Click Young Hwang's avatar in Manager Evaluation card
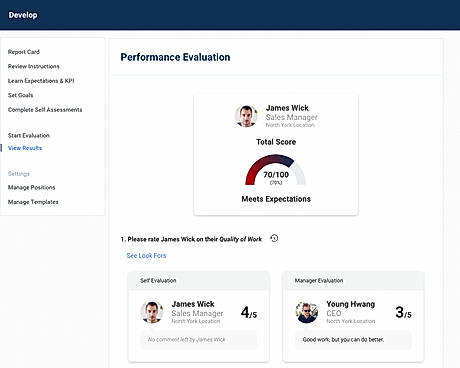This screenshot has width=460, height=368. [x=307, y=312]
